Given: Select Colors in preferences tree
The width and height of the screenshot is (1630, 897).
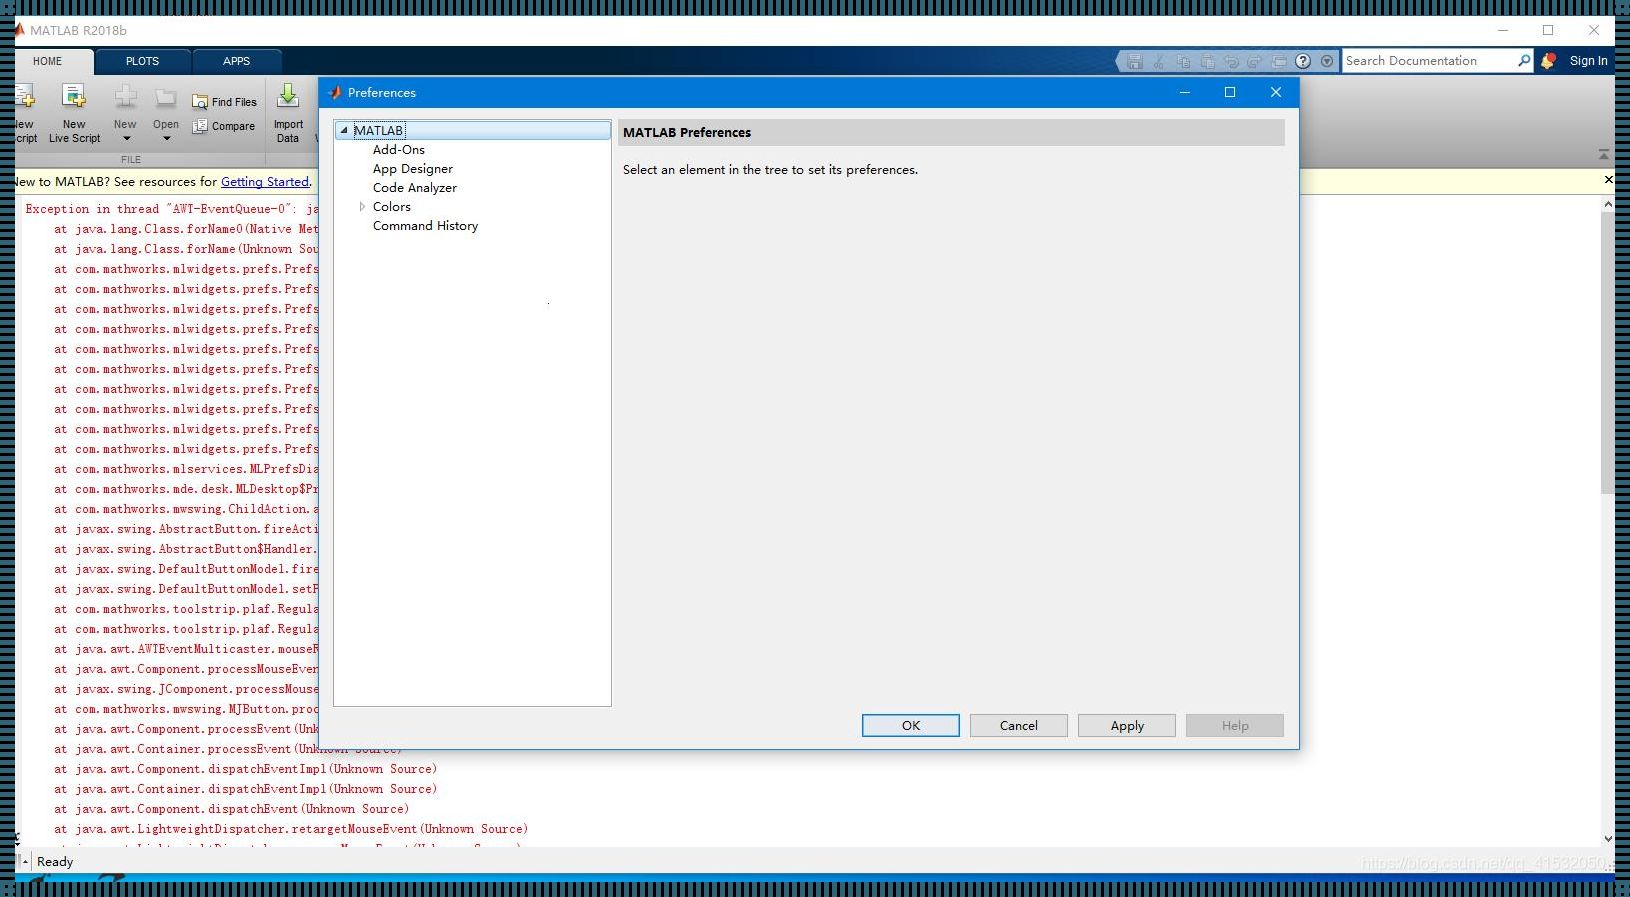Looking at the screenshot, I should tap(392, 207).
